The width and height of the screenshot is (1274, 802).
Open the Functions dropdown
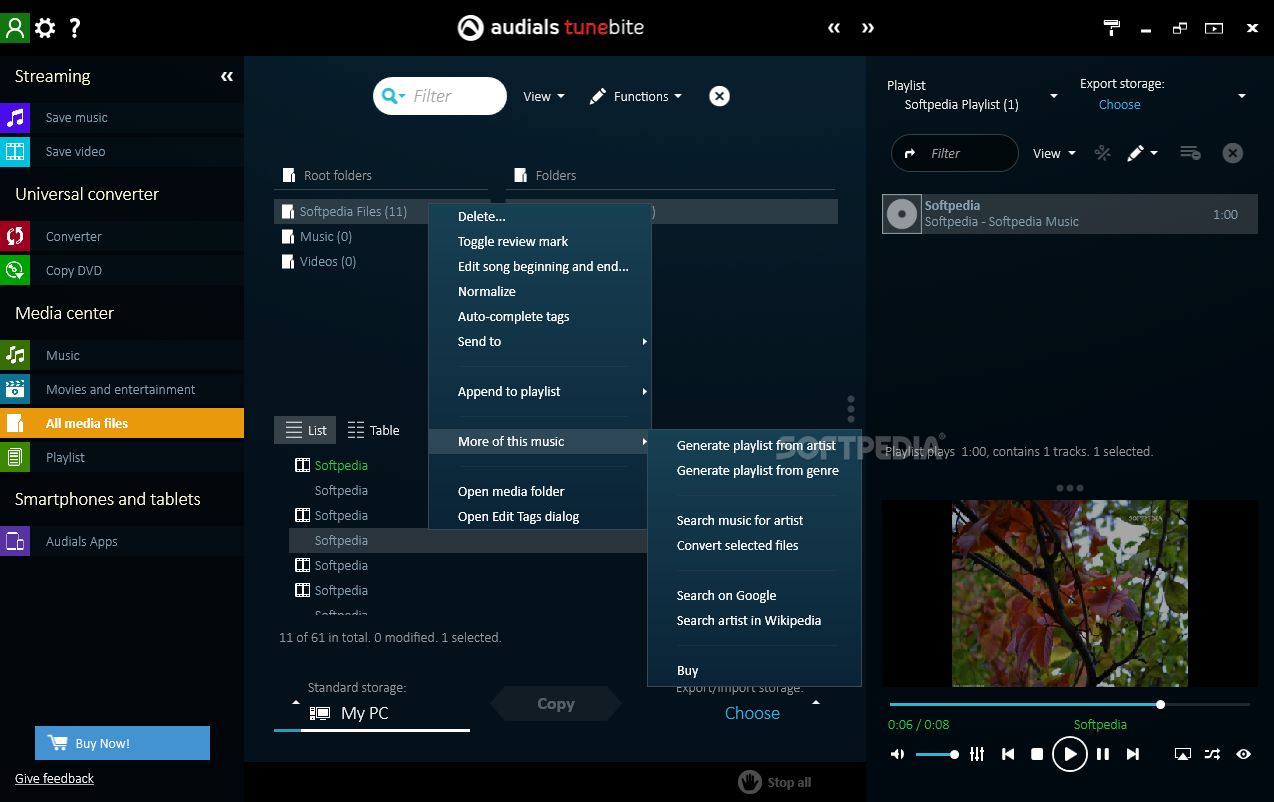(x=636, y=96)
